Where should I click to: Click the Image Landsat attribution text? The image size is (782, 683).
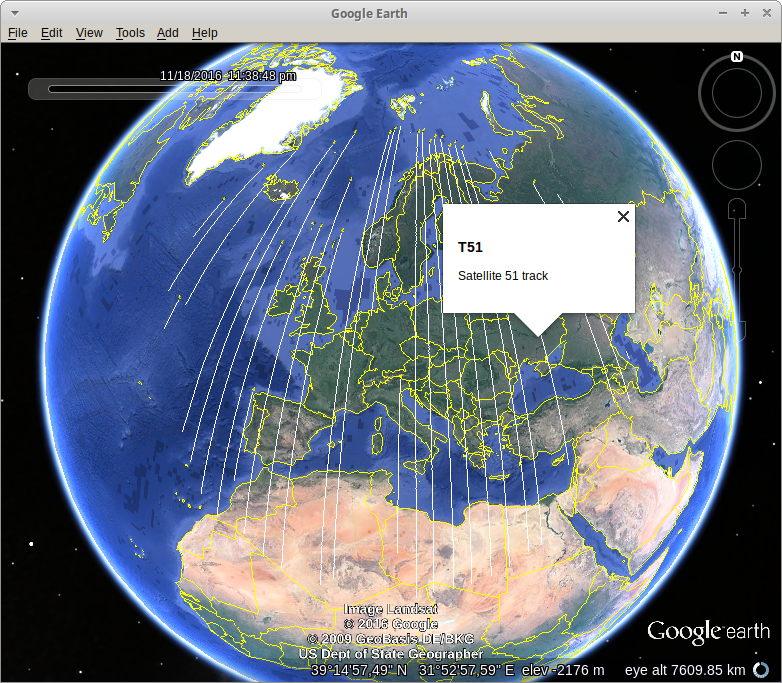click(x=391, y=609)
